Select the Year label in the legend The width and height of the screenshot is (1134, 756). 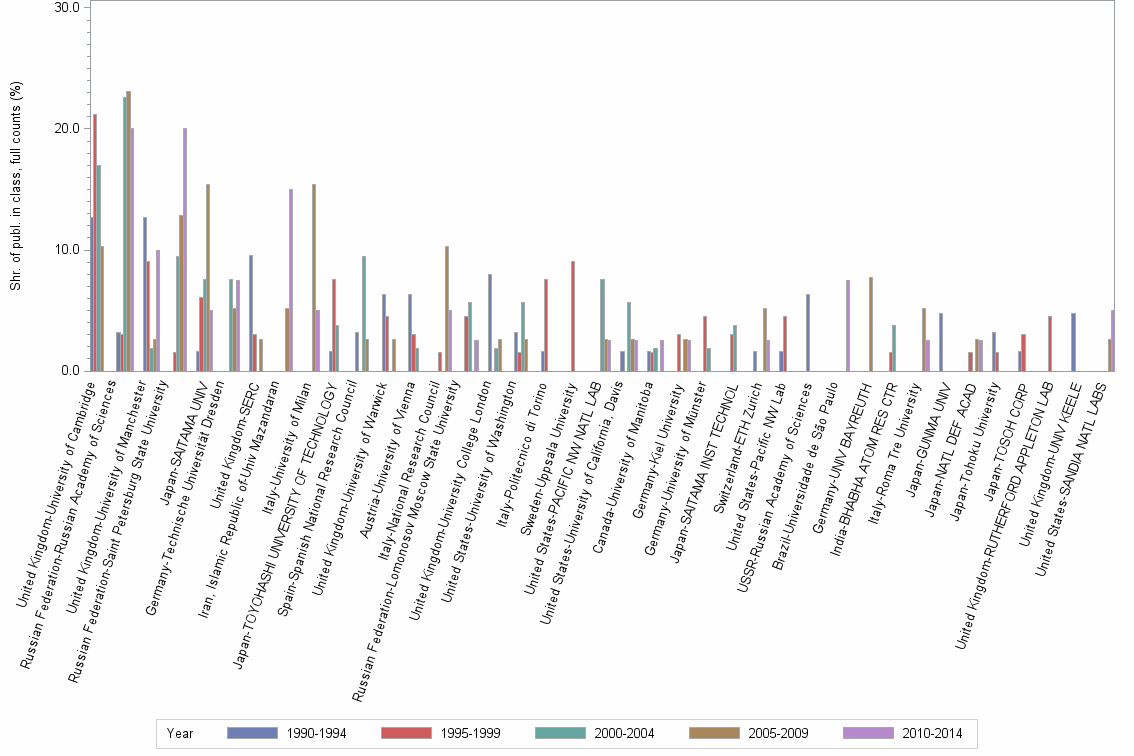click(184, 733)
